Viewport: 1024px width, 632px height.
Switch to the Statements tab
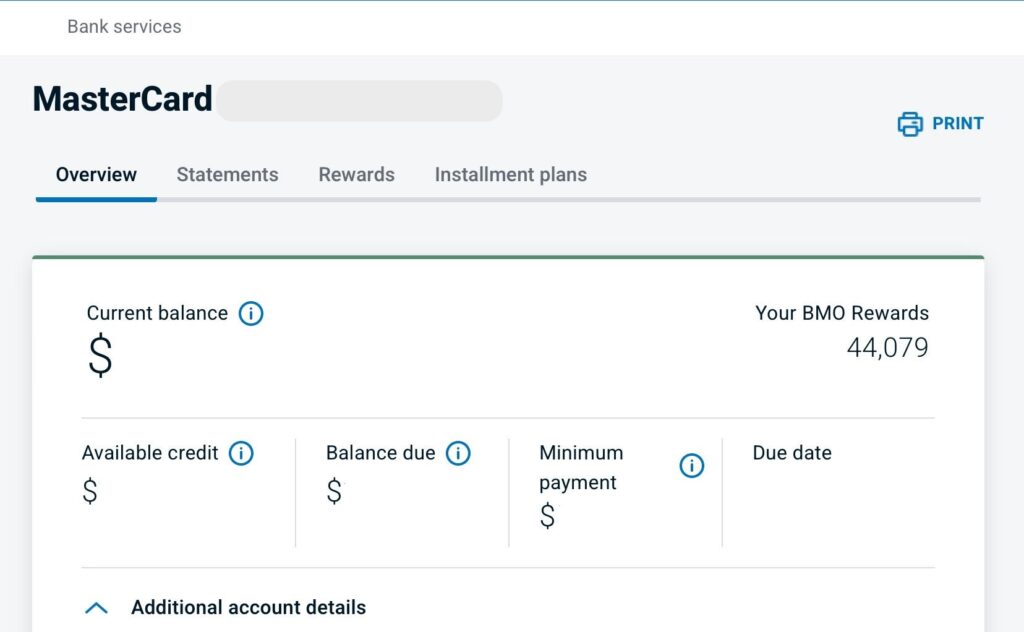coord(227,175)
